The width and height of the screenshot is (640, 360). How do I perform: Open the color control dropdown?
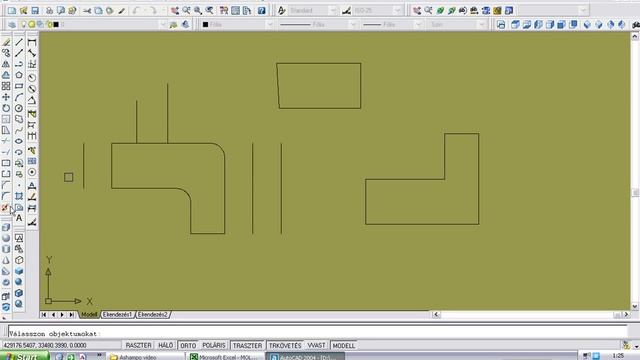pyautogui.click(x=269, y=25)
